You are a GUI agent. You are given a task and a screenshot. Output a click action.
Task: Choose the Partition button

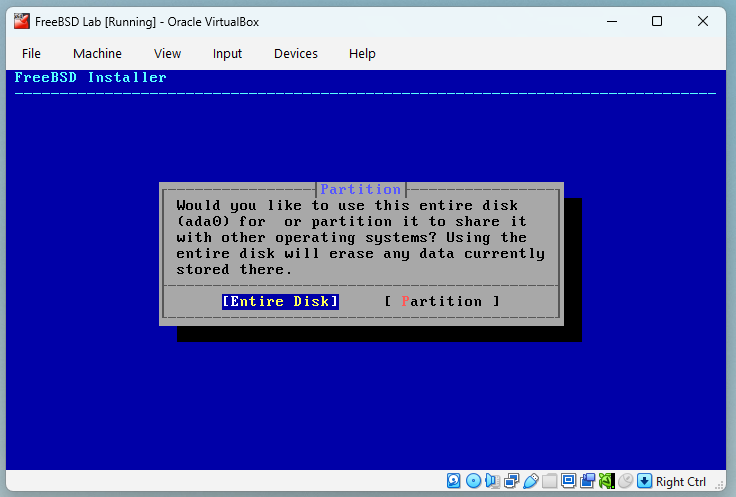[x=442, y=301]
